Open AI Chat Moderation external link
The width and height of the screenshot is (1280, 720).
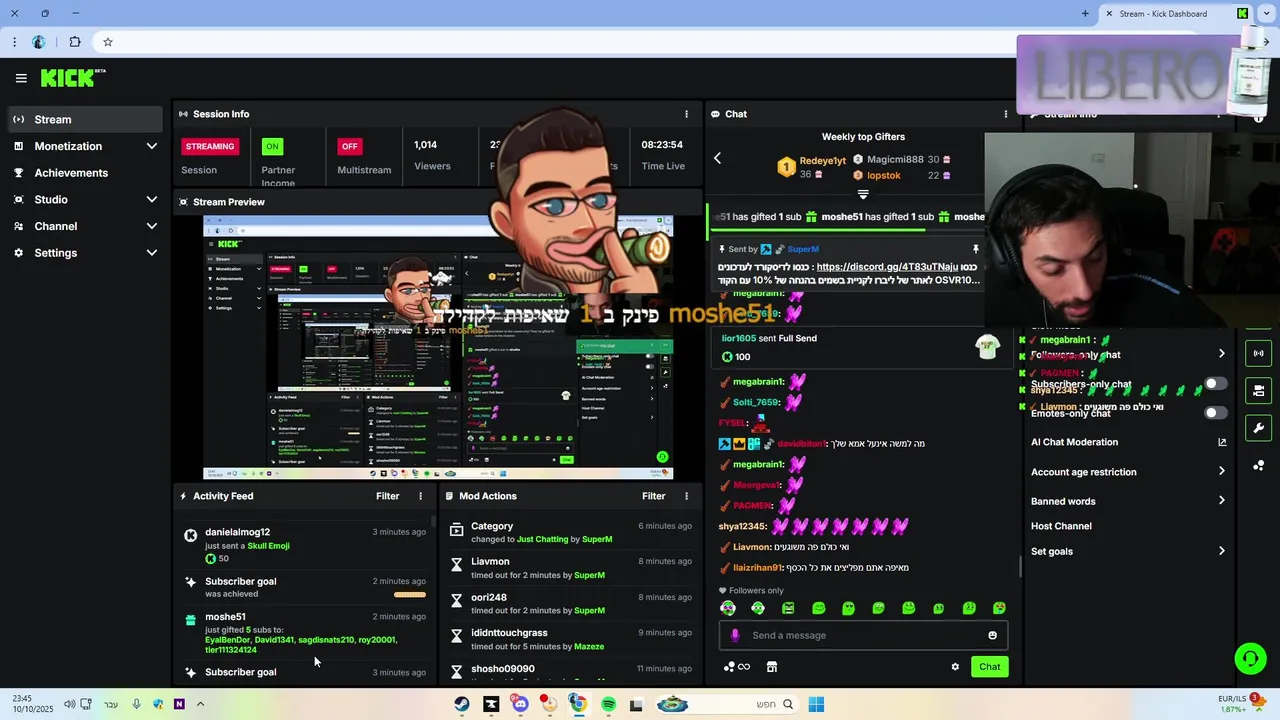tap(1221, 442)
